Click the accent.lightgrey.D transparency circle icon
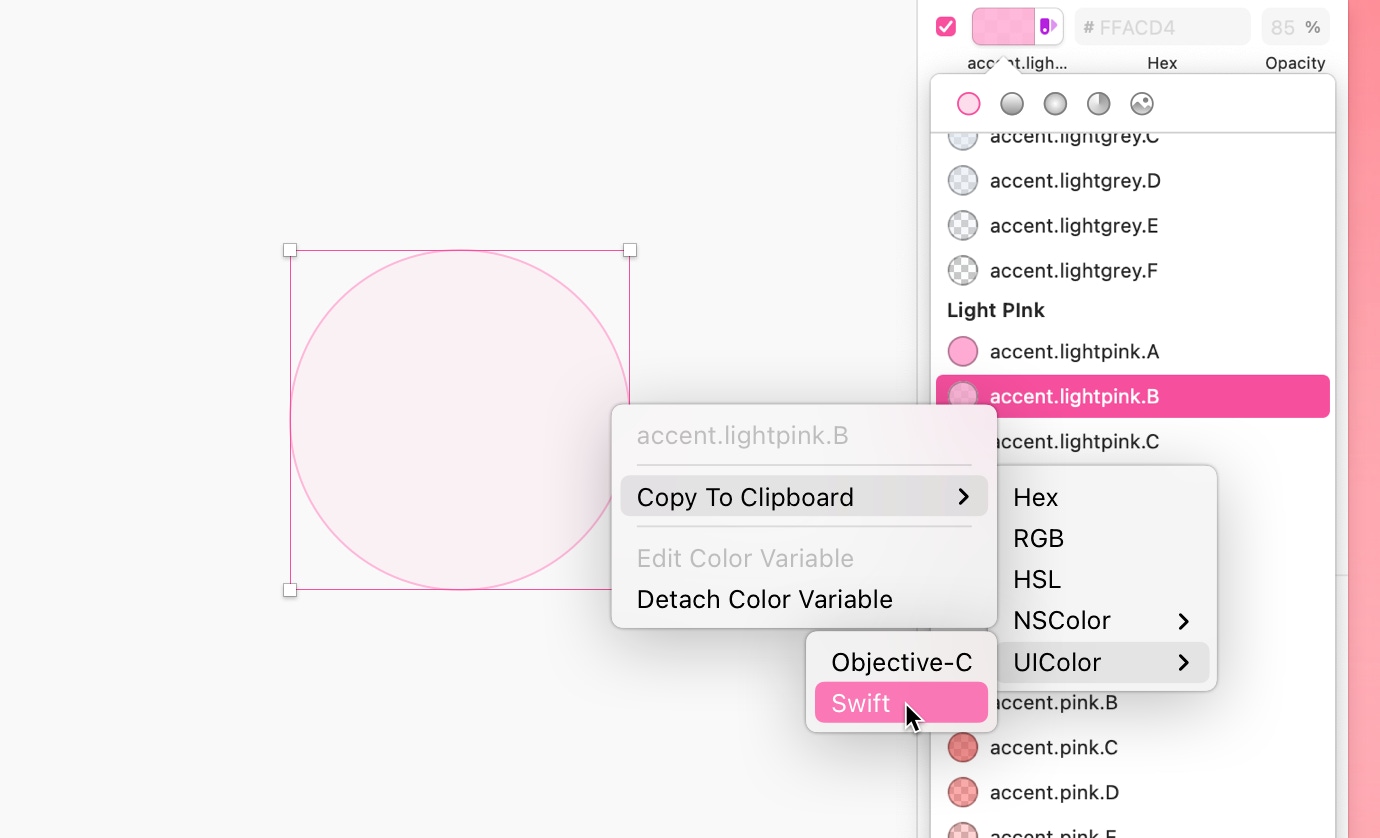The height and width of the screenshot is (838, 1380). [x=962, y=180]
